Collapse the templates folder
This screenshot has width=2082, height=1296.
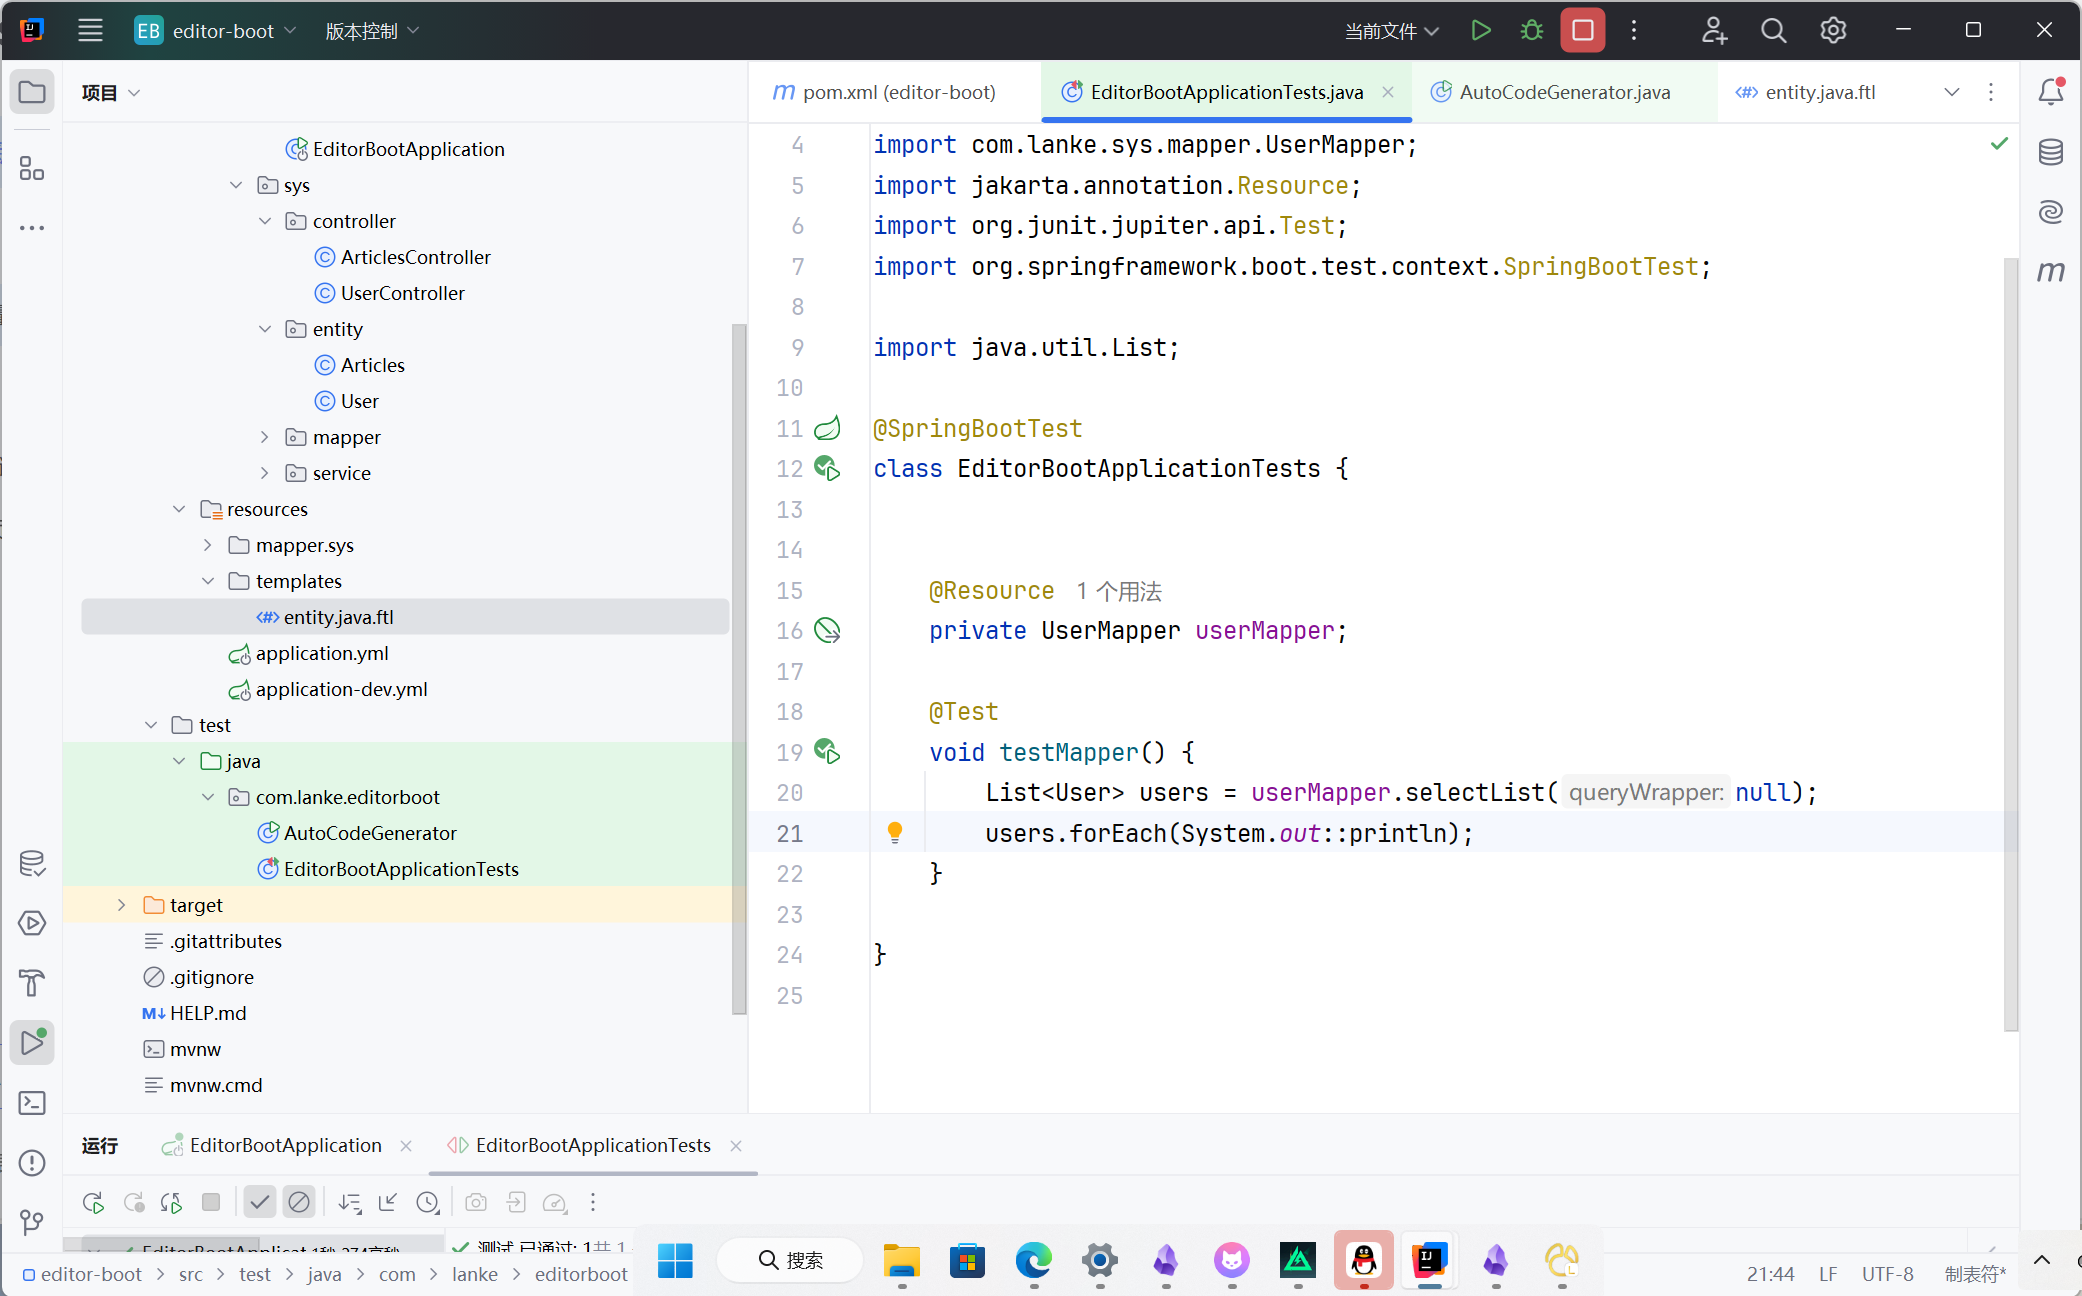208,581
